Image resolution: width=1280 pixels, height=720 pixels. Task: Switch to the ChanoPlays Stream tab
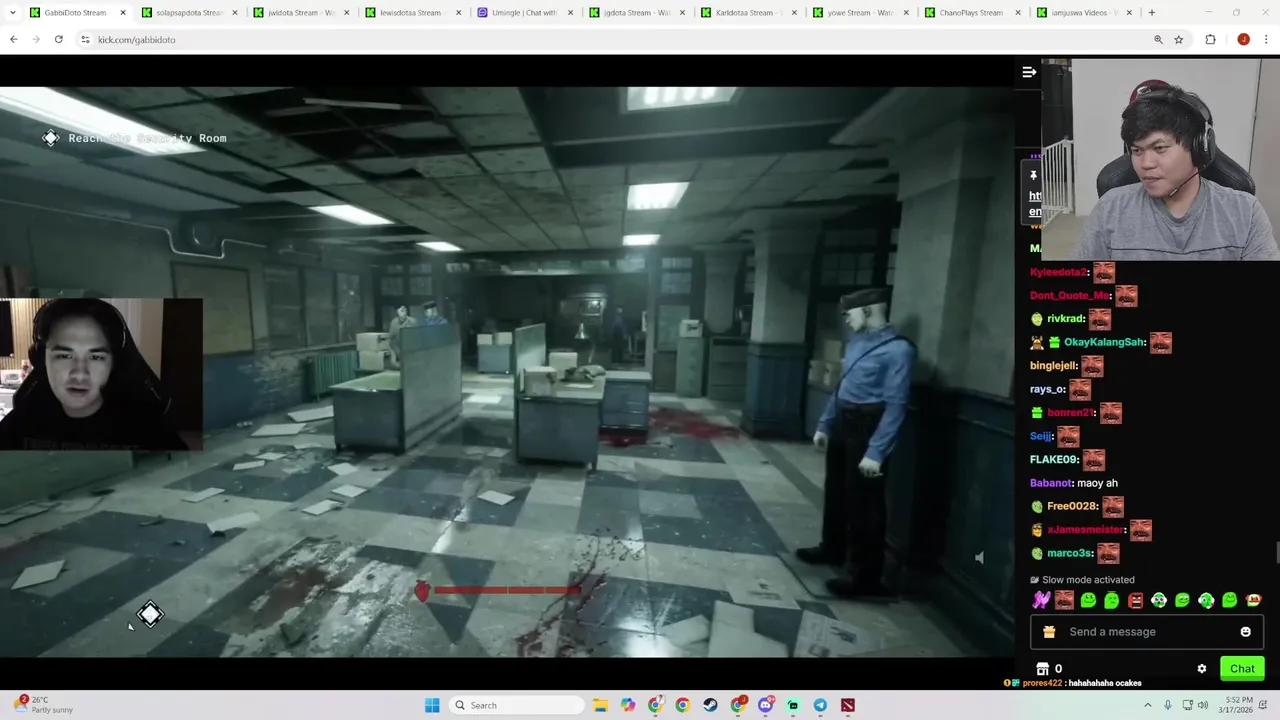click(973, 13)
